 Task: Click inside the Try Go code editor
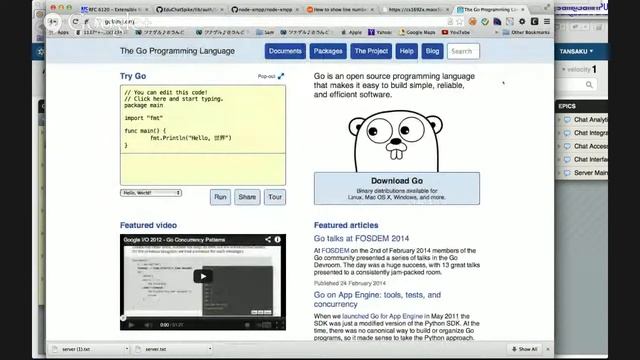click(x=203, y=119)
